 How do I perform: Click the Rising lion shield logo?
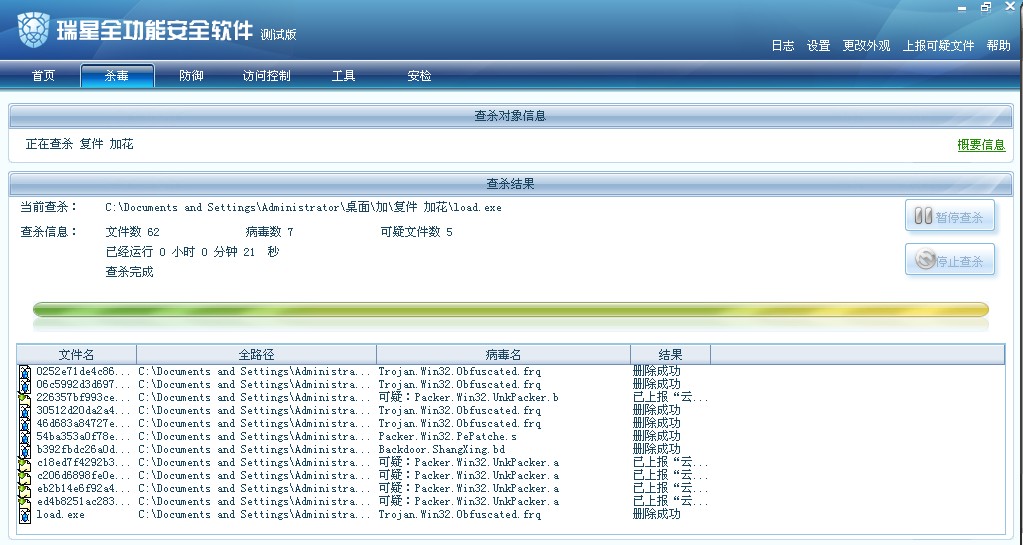[x=33, y=31]
